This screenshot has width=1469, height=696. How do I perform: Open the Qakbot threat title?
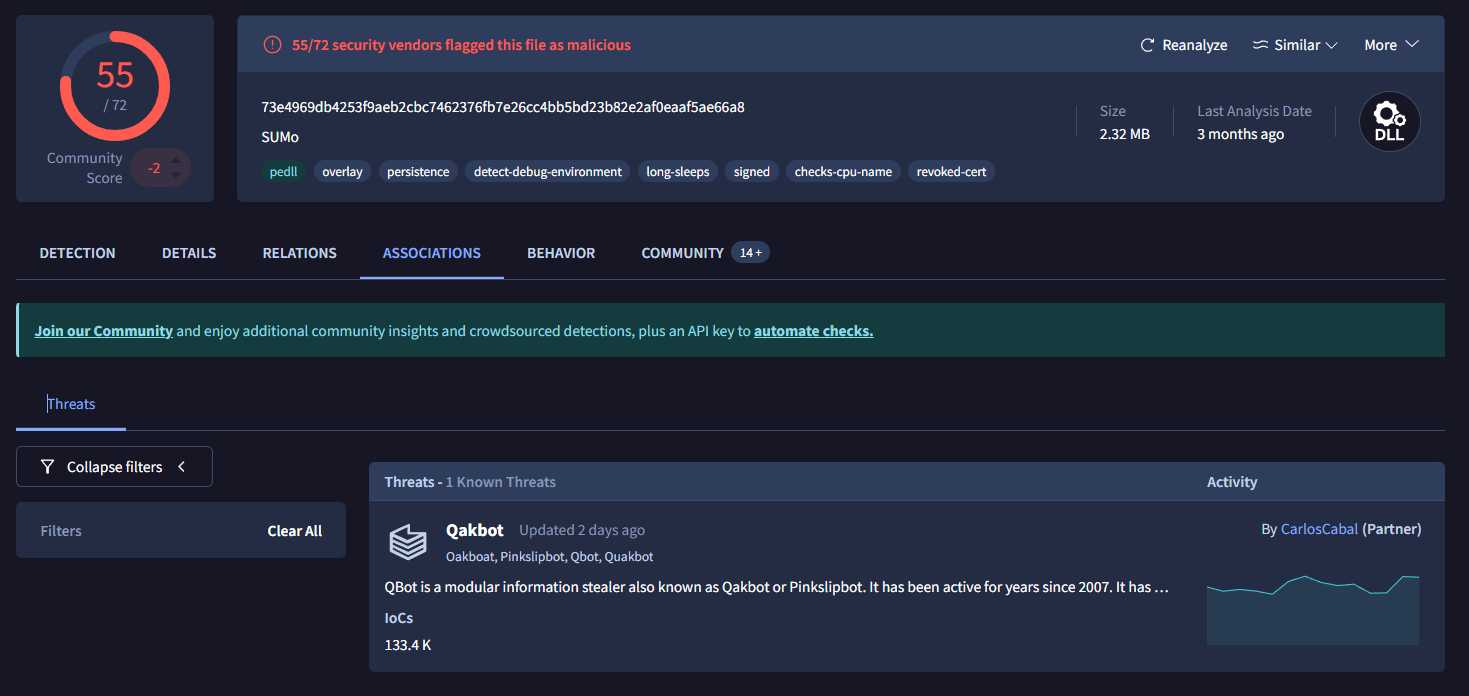[475, 530]
